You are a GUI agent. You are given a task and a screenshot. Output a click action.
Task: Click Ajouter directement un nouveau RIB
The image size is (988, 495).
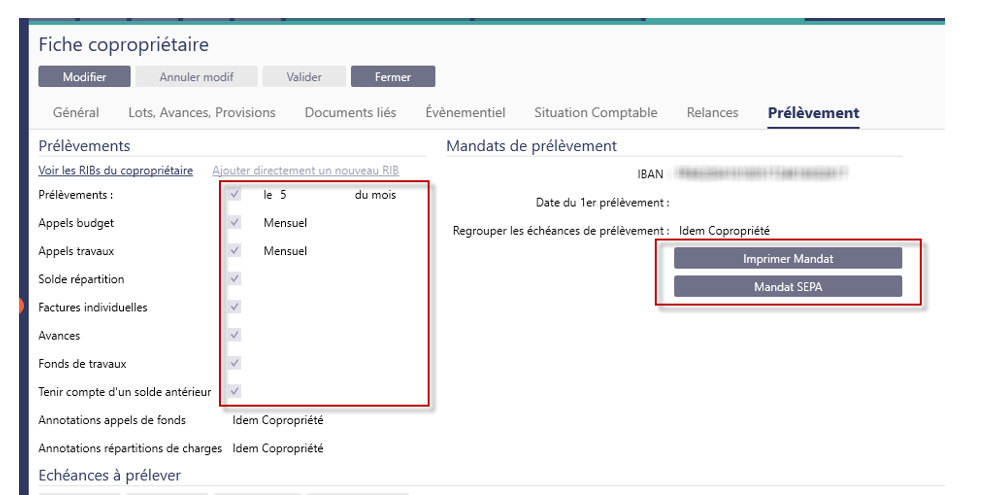(306, 171)
